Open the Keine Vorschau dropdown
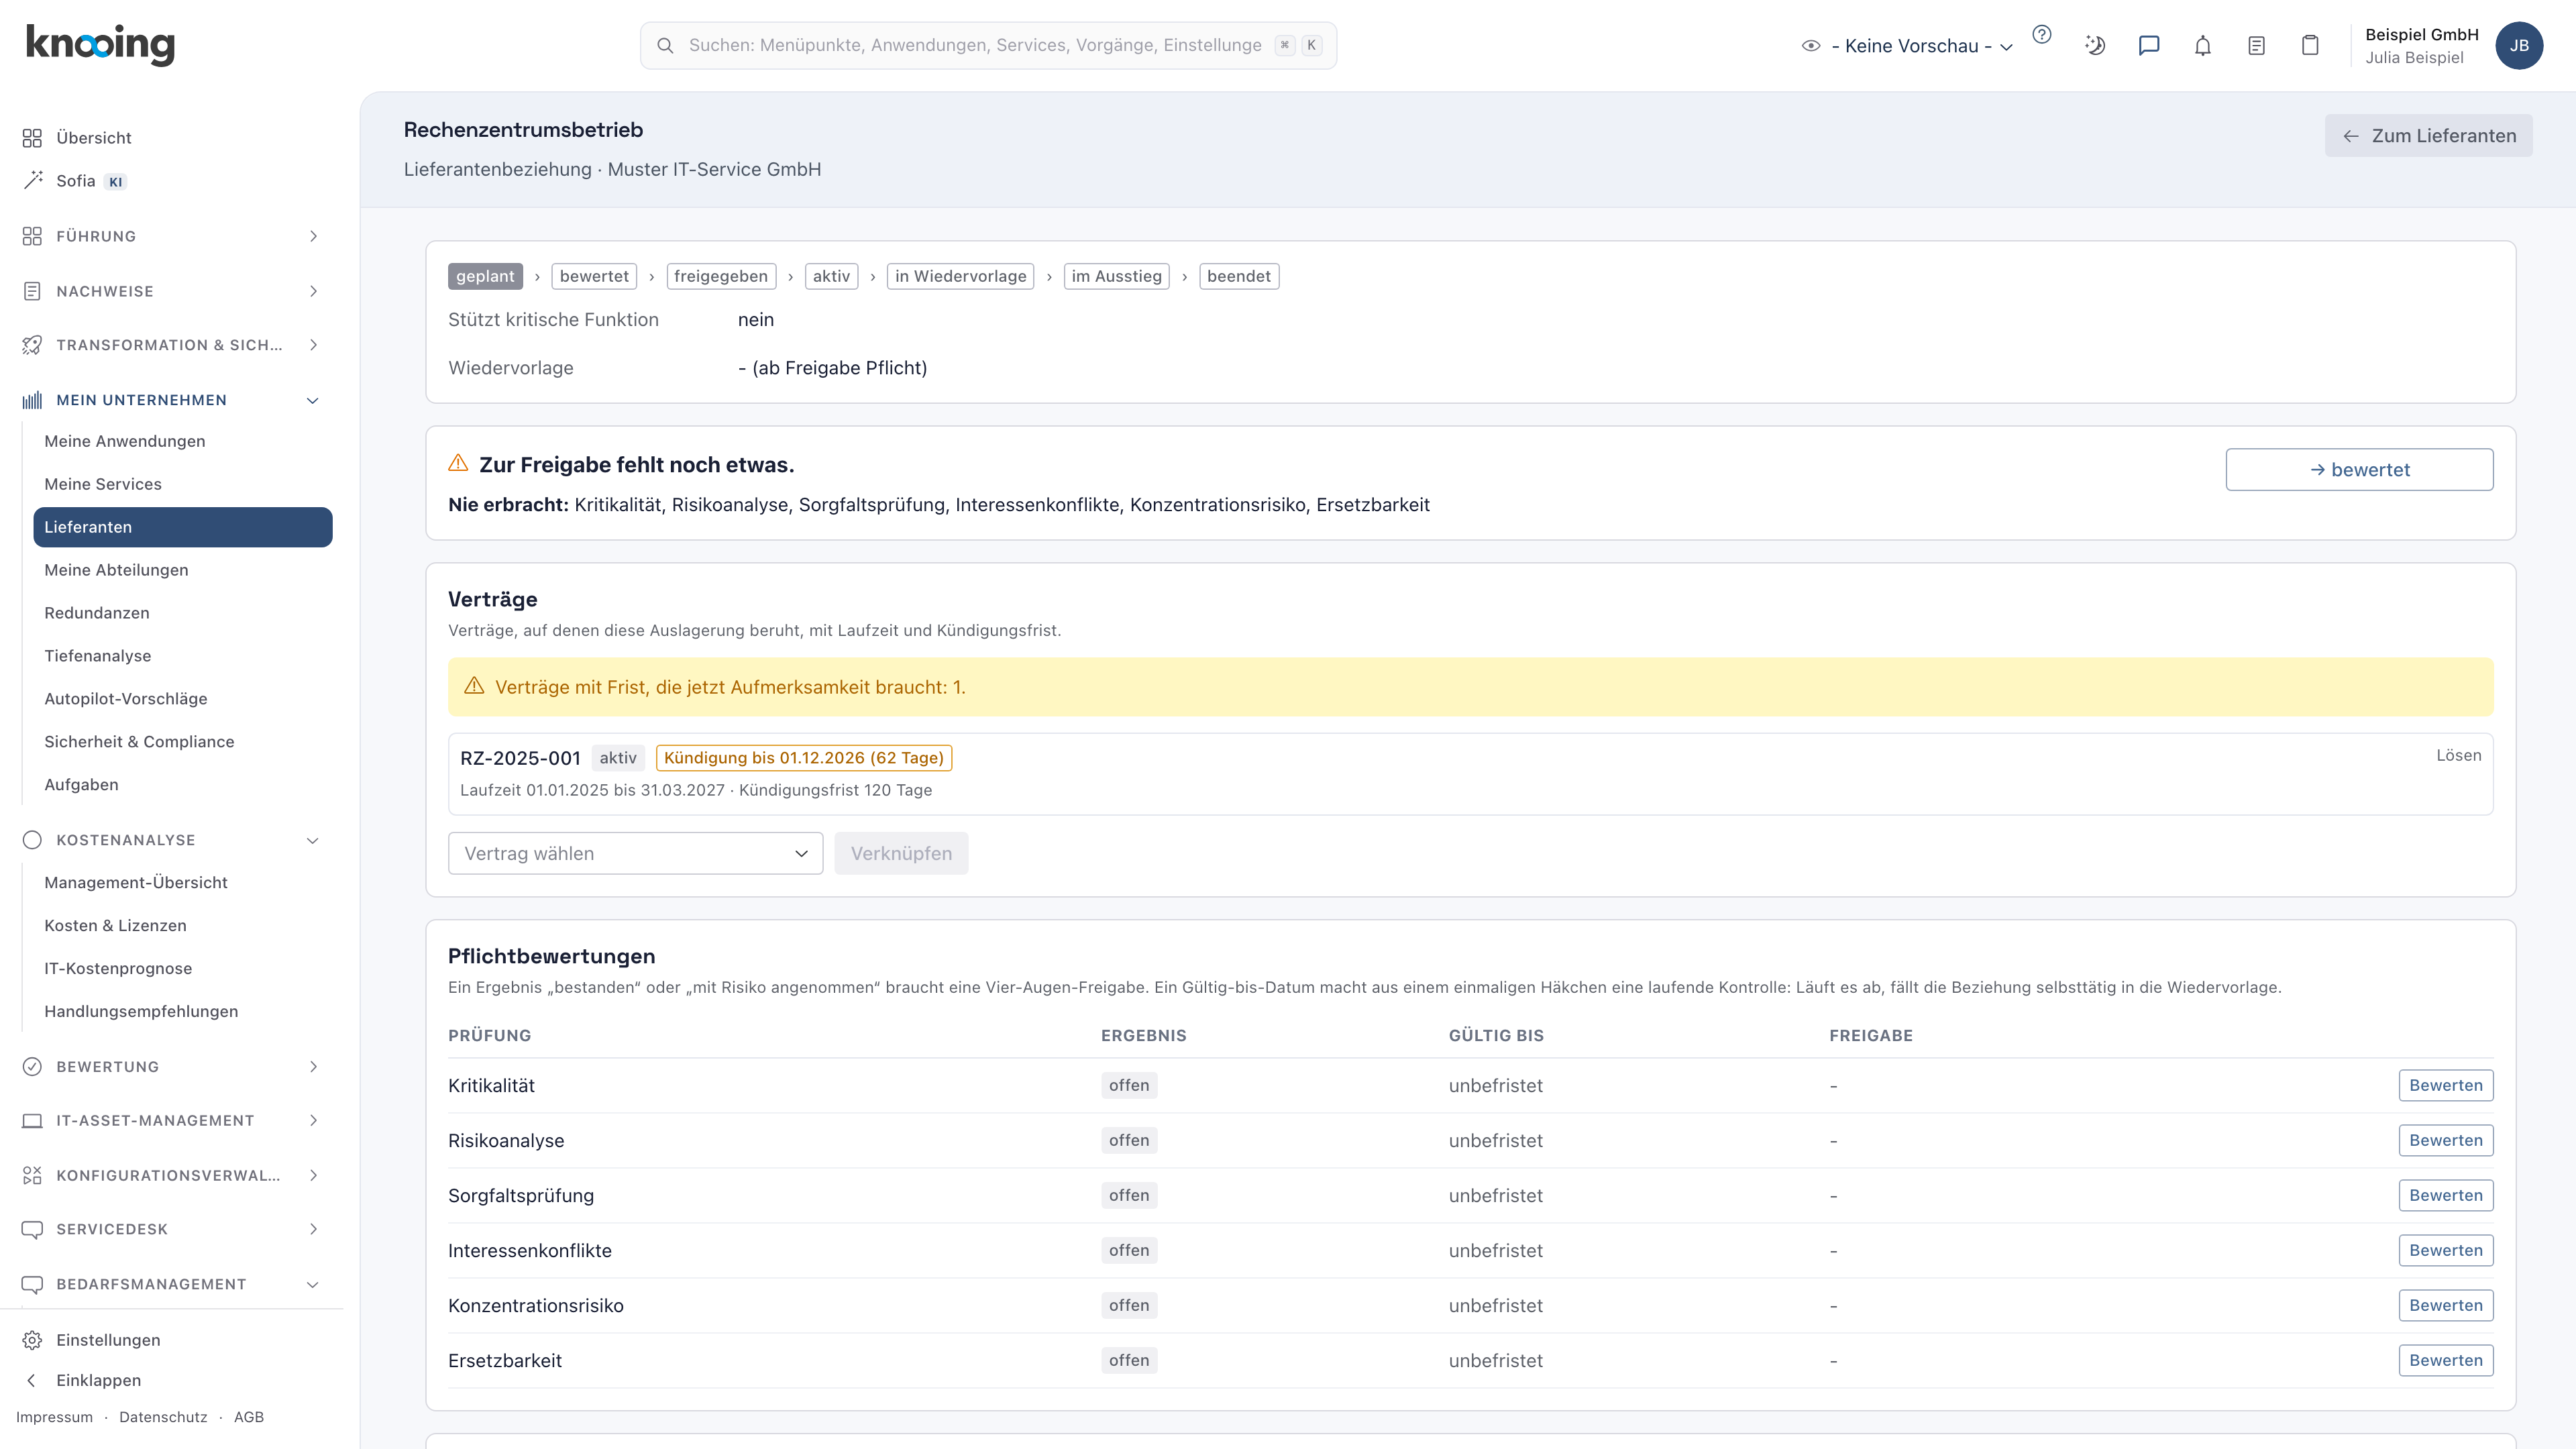The image size is (2576, 1449). pos(1907,46)
